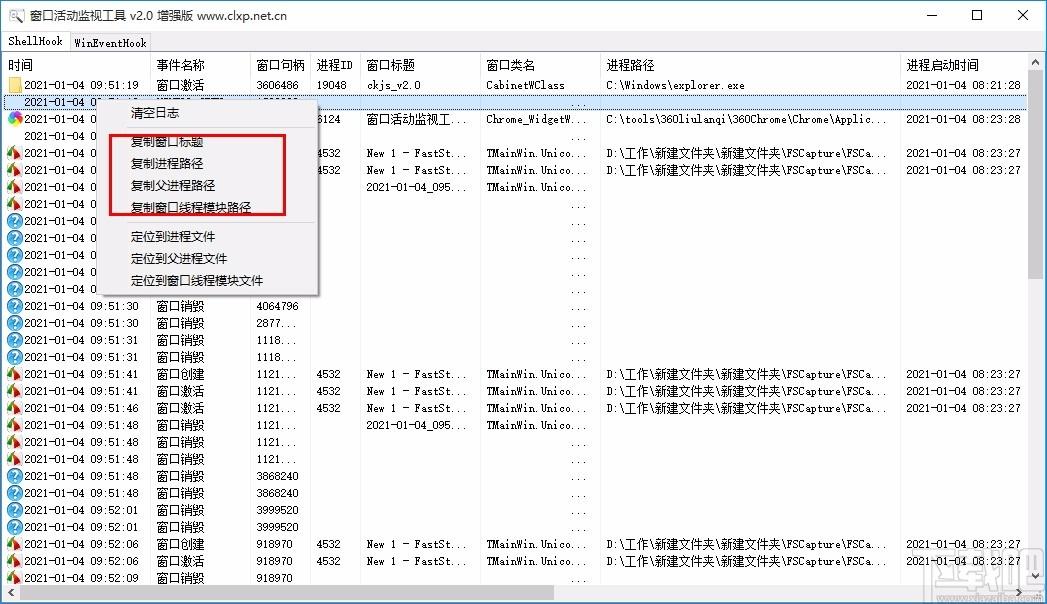
Task: Click the magnifier app icon in title bar
Action: pyautogui.click(x=16, y=15)
